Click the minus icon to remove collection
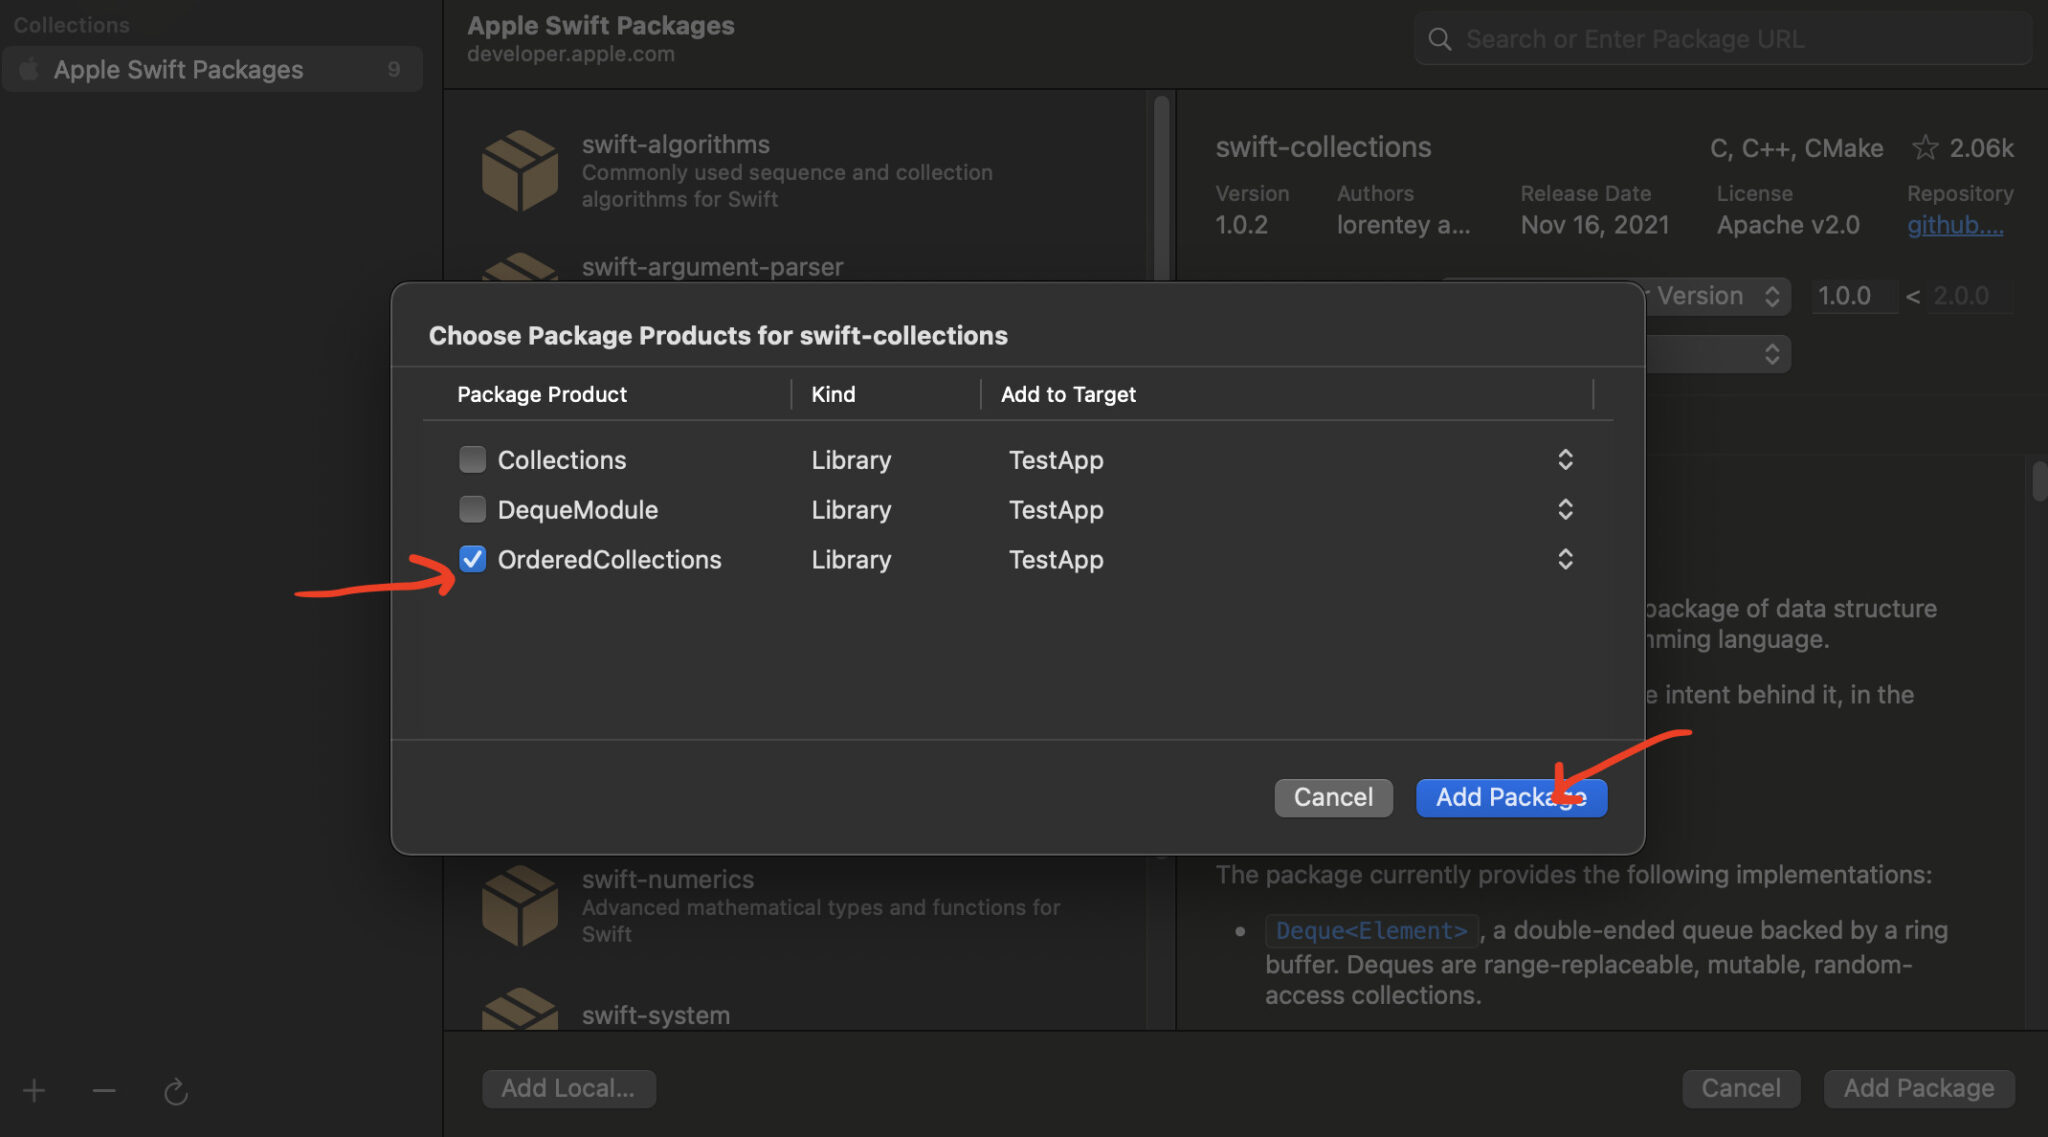The height and width of the screenshot is (1137, 2048). [x=104, y=1090]
